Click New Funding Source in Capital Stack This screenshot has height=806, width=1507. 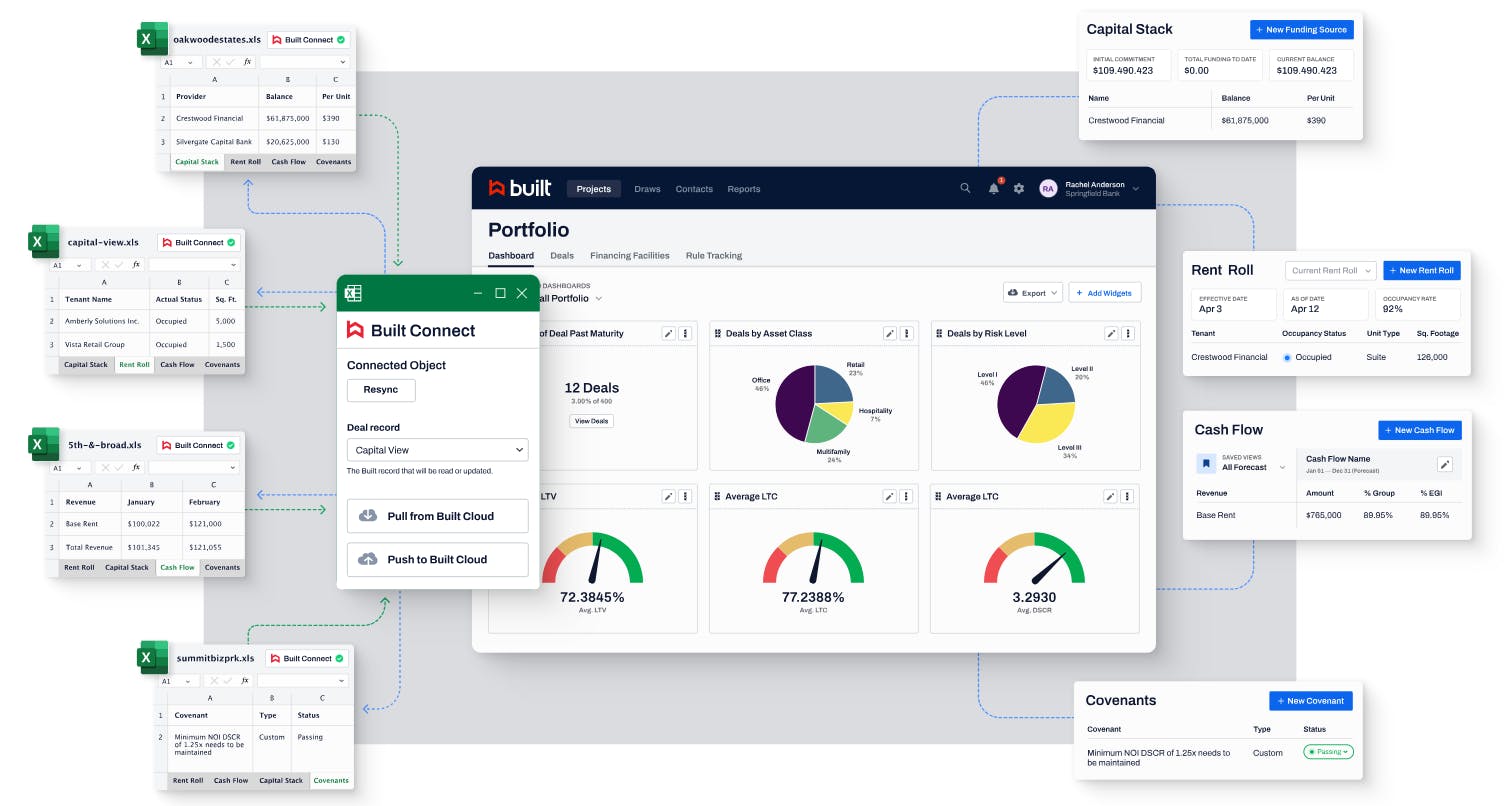[x=1302, y=30]
